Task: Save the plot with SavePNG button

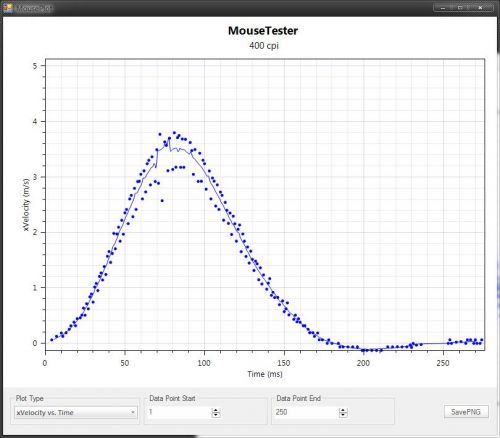Action: point(466,412)
